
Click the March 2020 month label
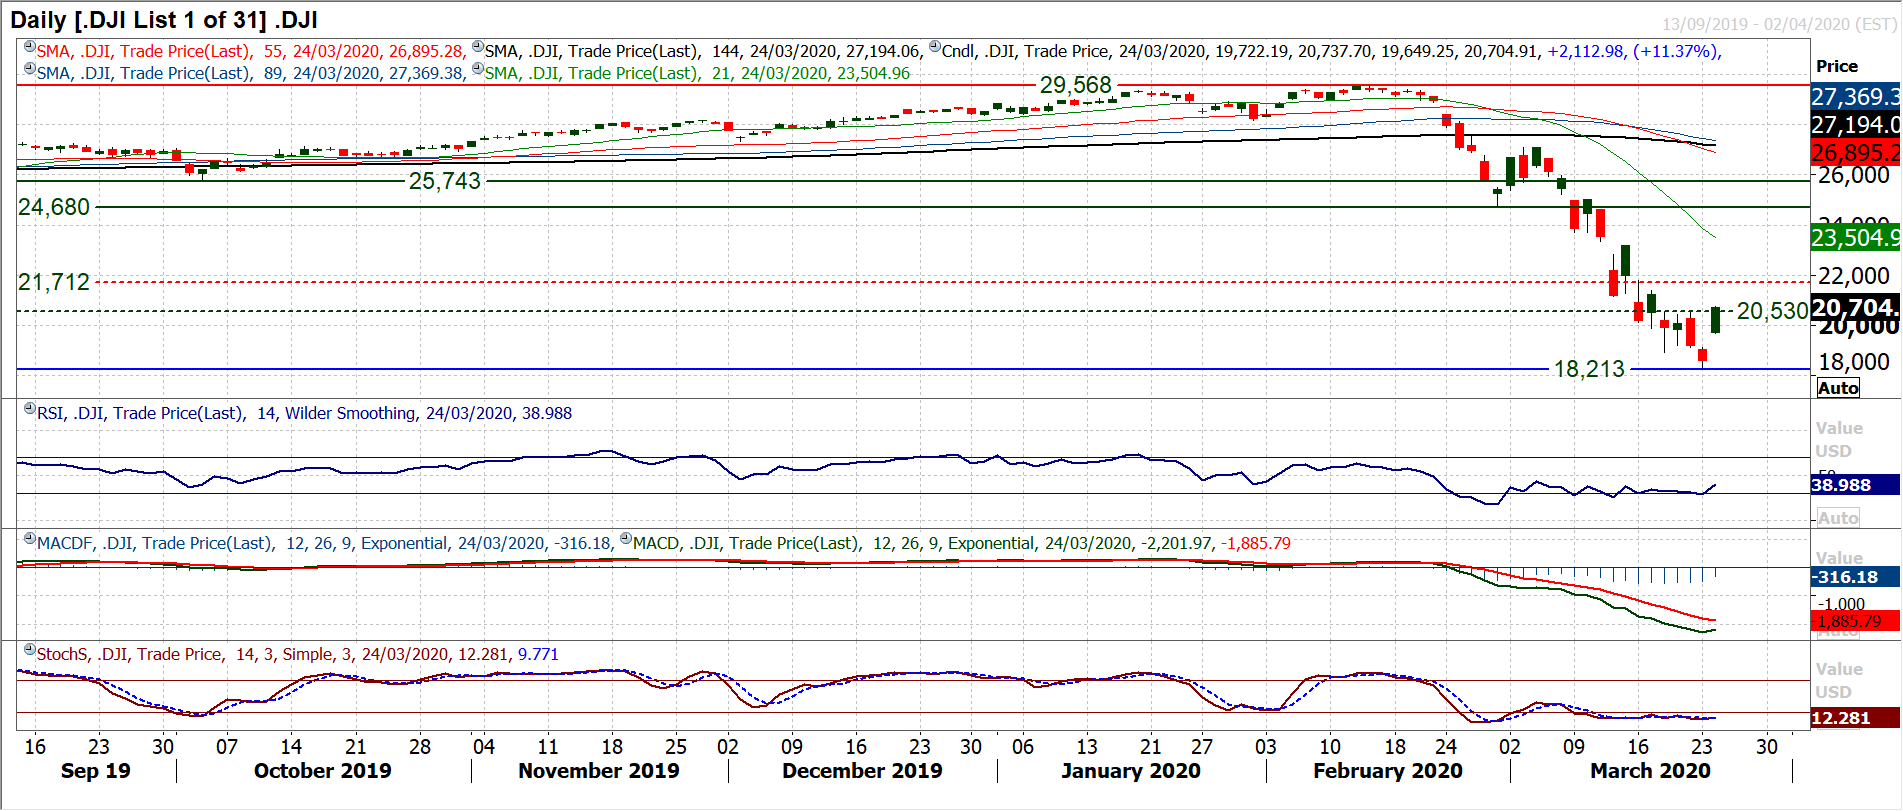pos(1650,771)
